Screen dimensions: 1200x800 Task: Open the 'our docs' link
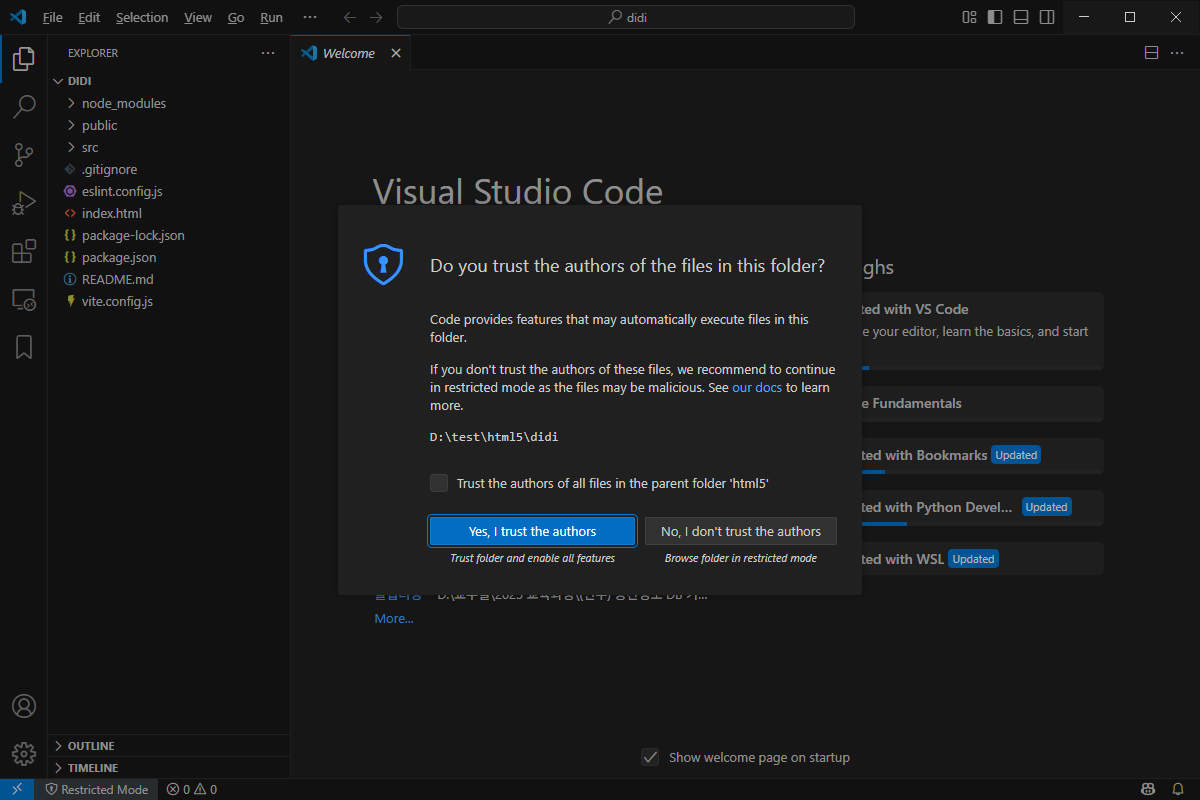click(756, 387)
